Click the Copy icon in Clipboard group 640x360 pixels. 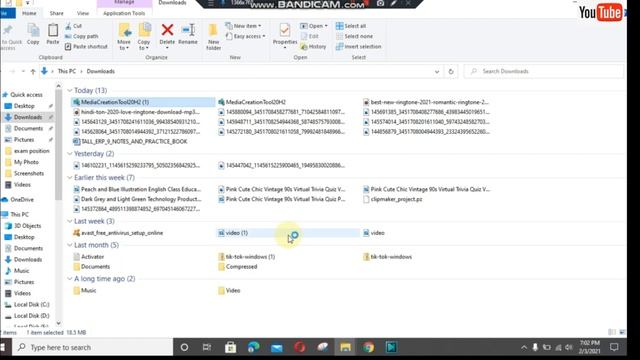[33, 34]
